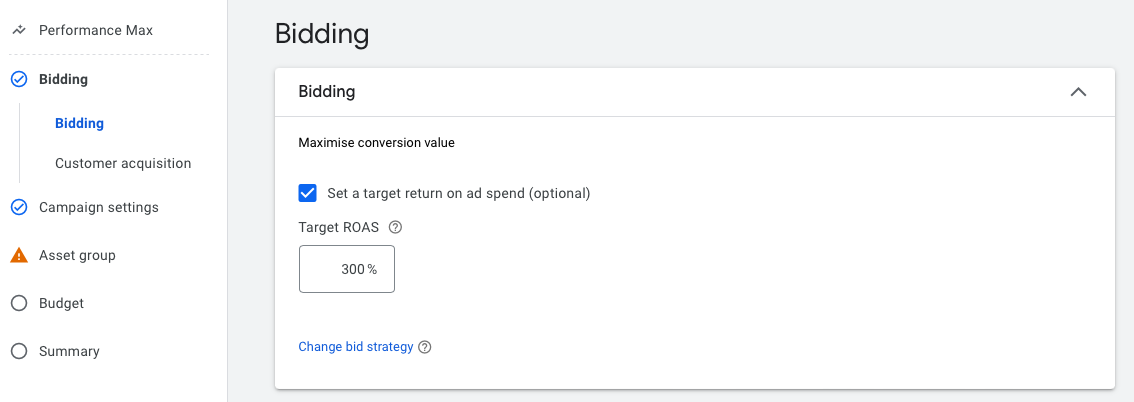
Task: Go to the Asset group step
Action: (x=77, y=255)
